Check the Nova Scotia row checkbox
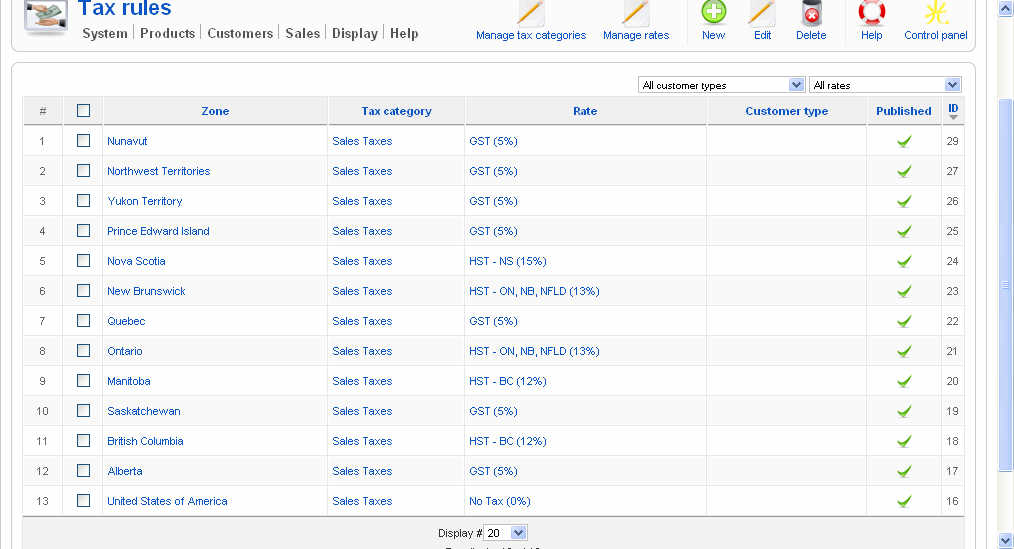The image size is (1014, 549). tap(83, 261)
